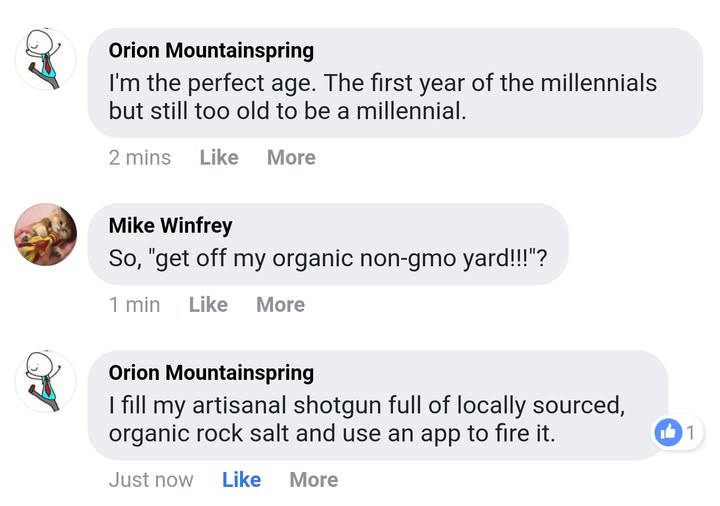Open Mike Winfrey's profile picture
Image resolution: width=720 pixels, height=506 pixels.
(x=45, y=235)
